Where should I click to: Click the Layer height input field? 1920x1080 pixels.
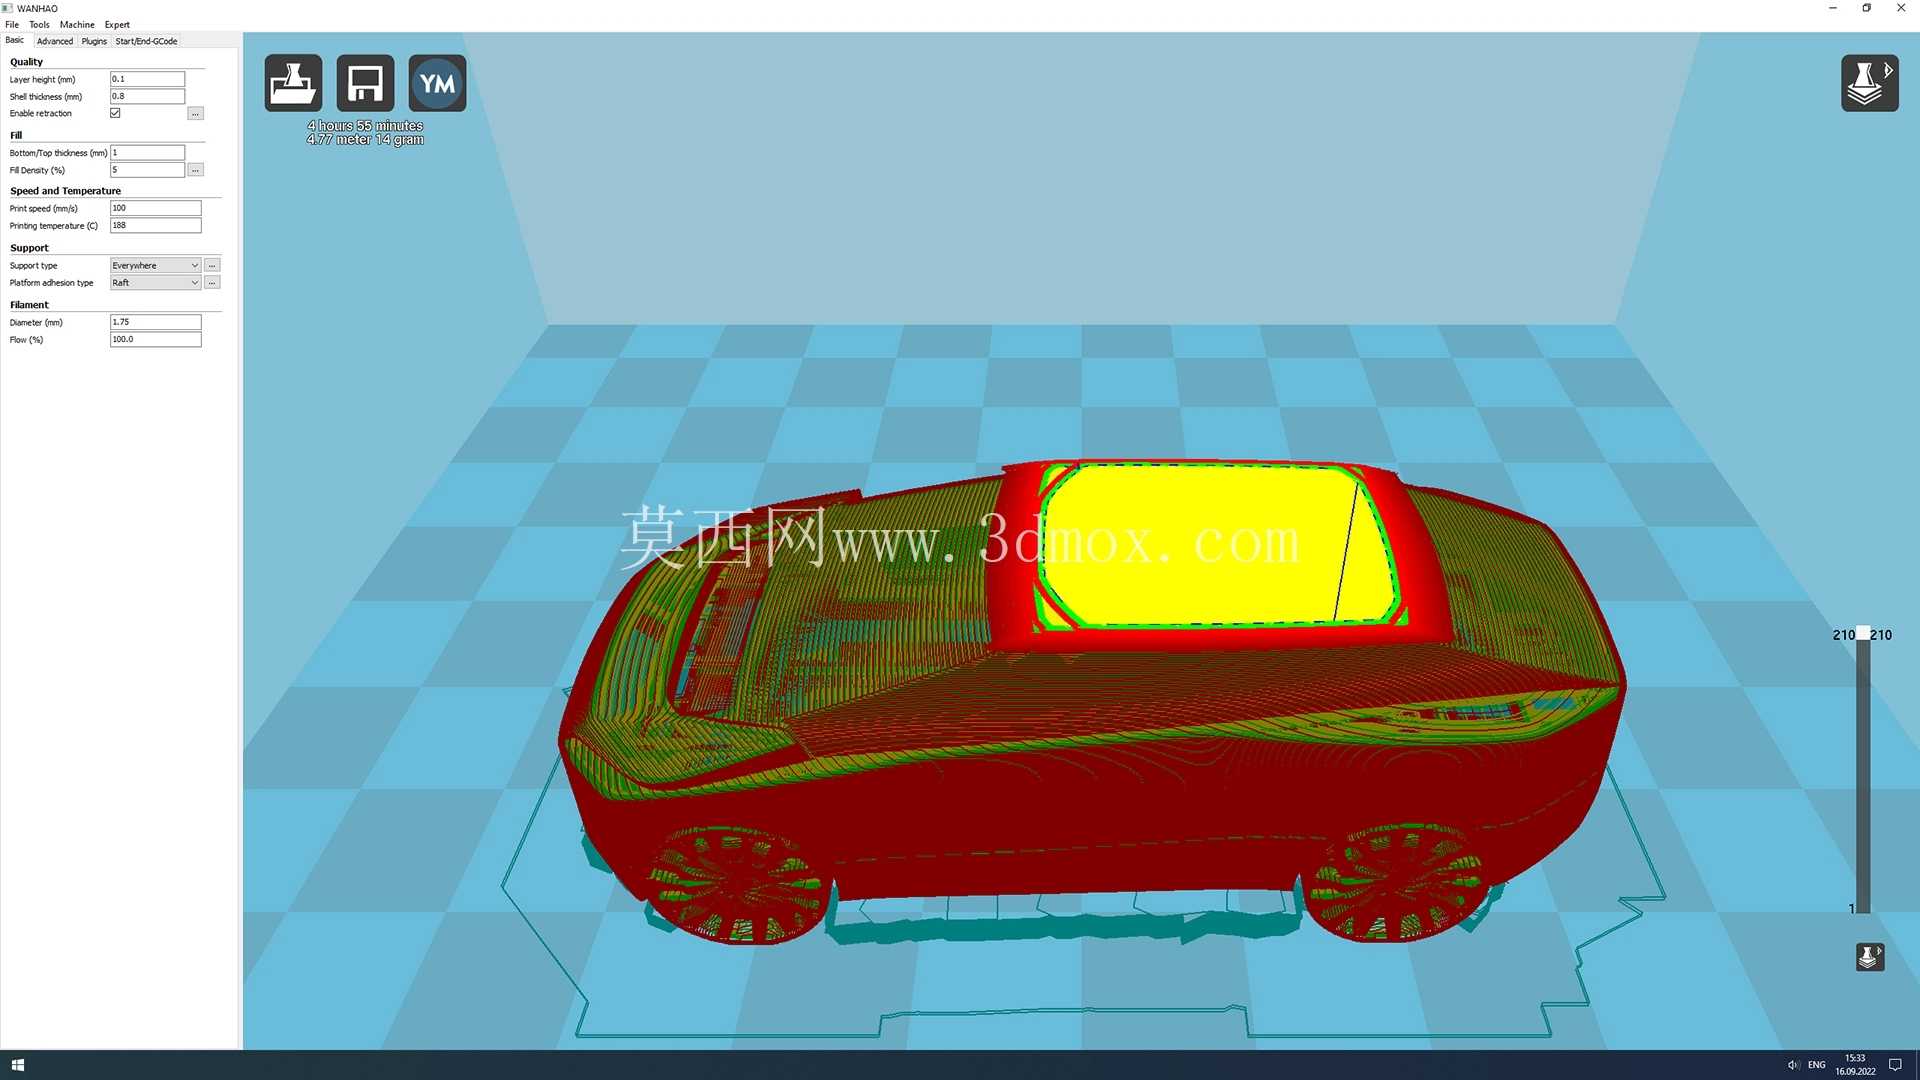point(147,79)
